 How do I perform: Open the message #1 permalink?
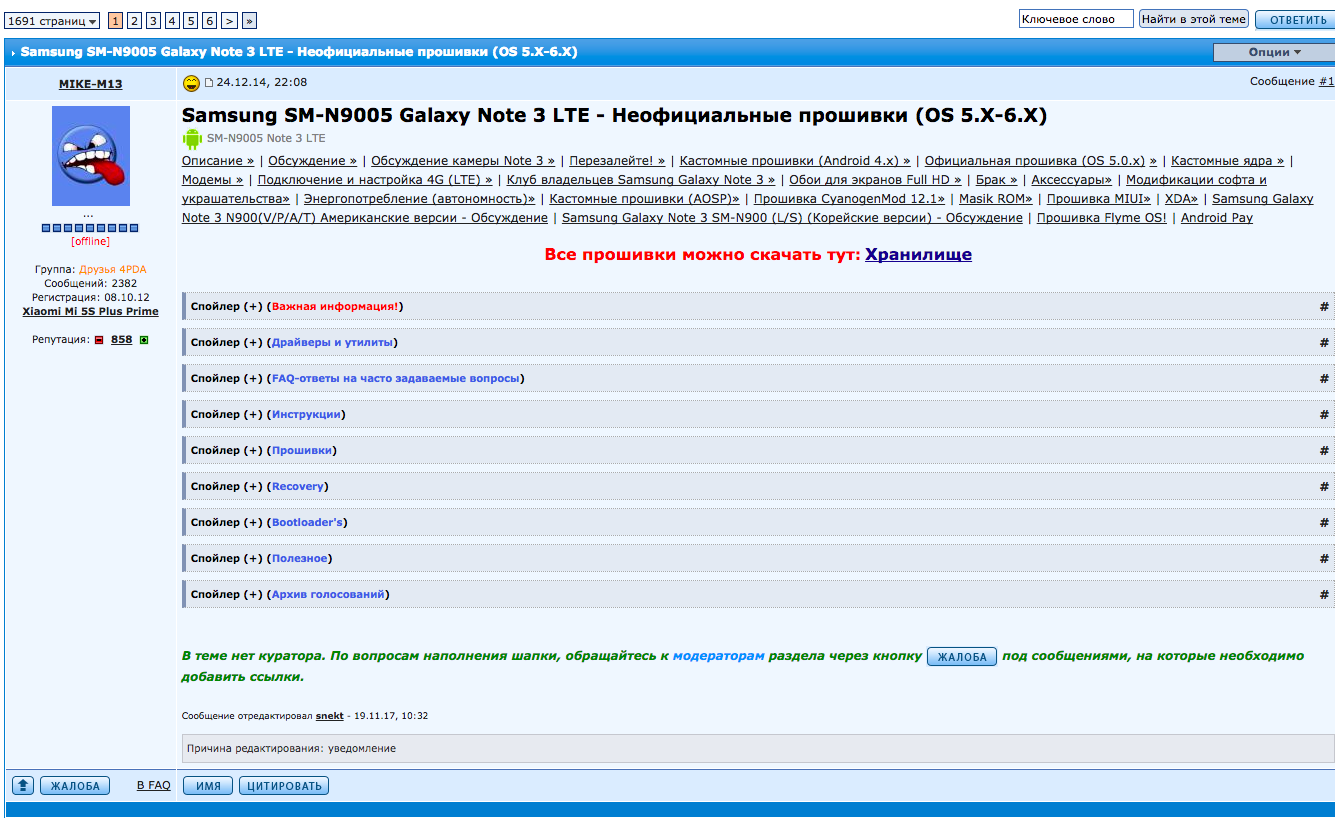click(x=1327, y=81)
